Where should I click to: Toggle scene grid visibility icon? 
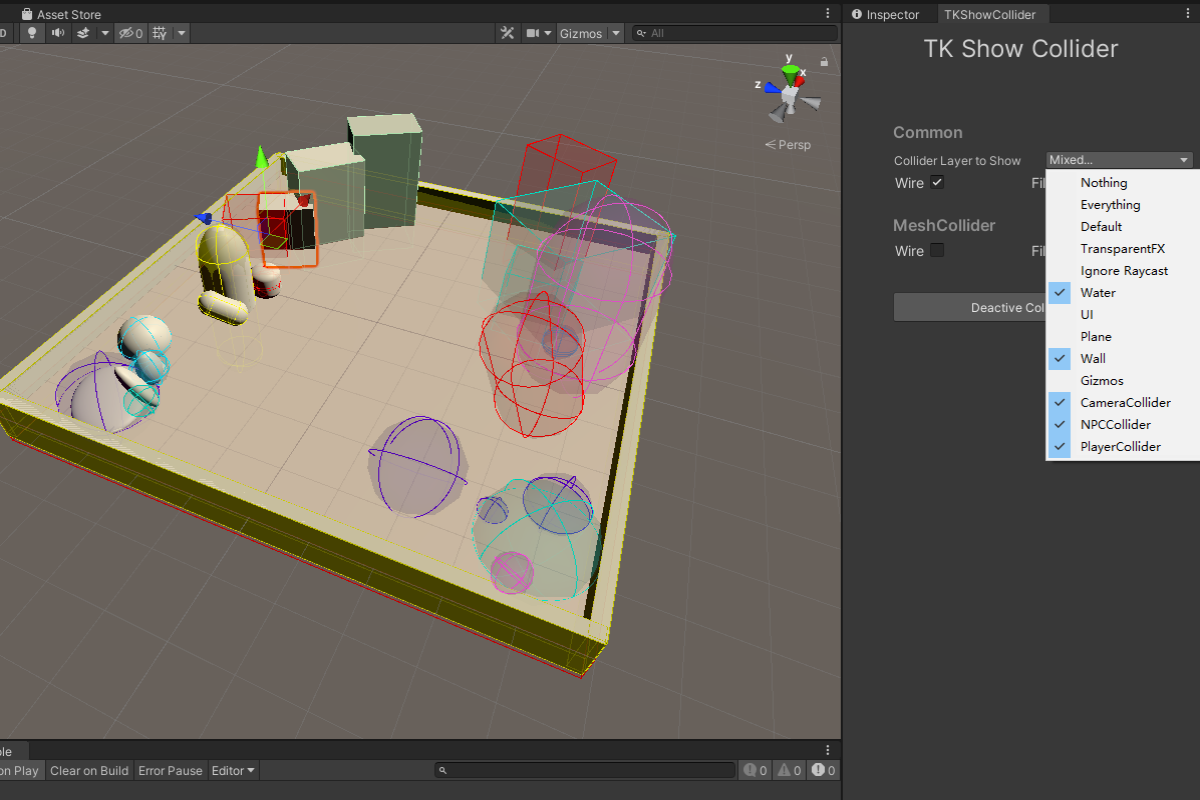click(158, 33)
